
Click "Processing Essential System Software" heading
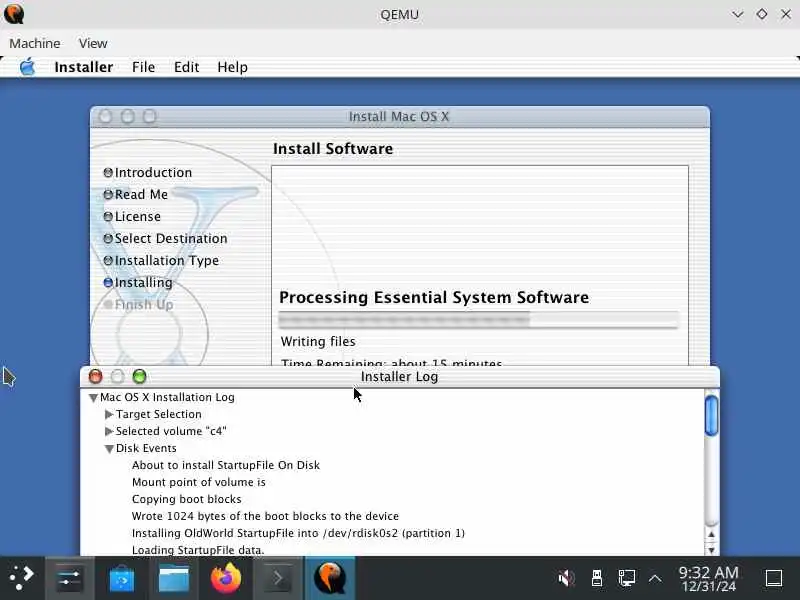point(434,297)
